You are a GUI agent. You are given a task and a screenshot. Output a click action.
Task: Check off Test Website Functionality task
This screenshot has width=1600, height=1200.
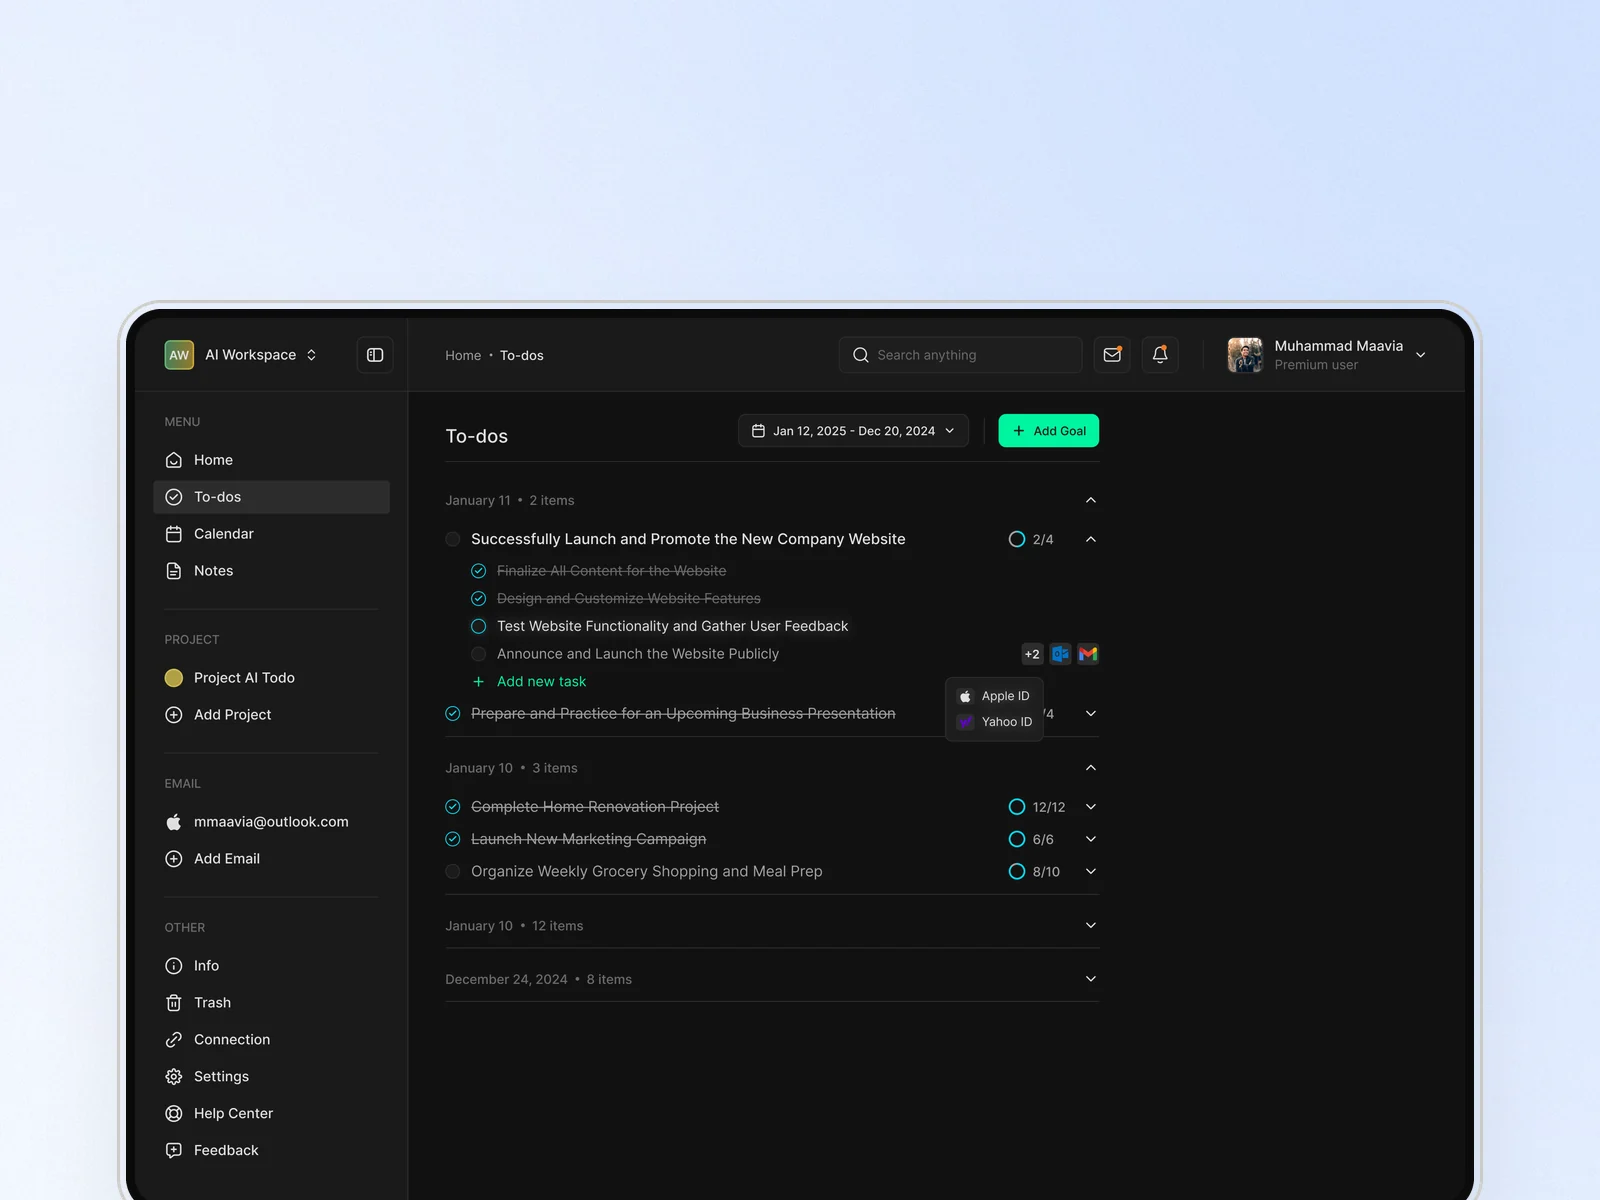479,626
